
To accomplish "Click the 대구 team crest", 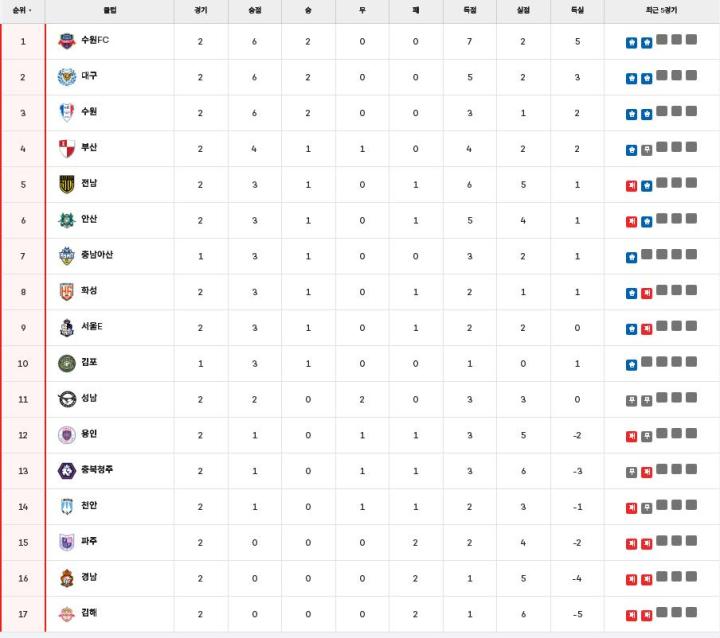I will click(x=67, y=77).
